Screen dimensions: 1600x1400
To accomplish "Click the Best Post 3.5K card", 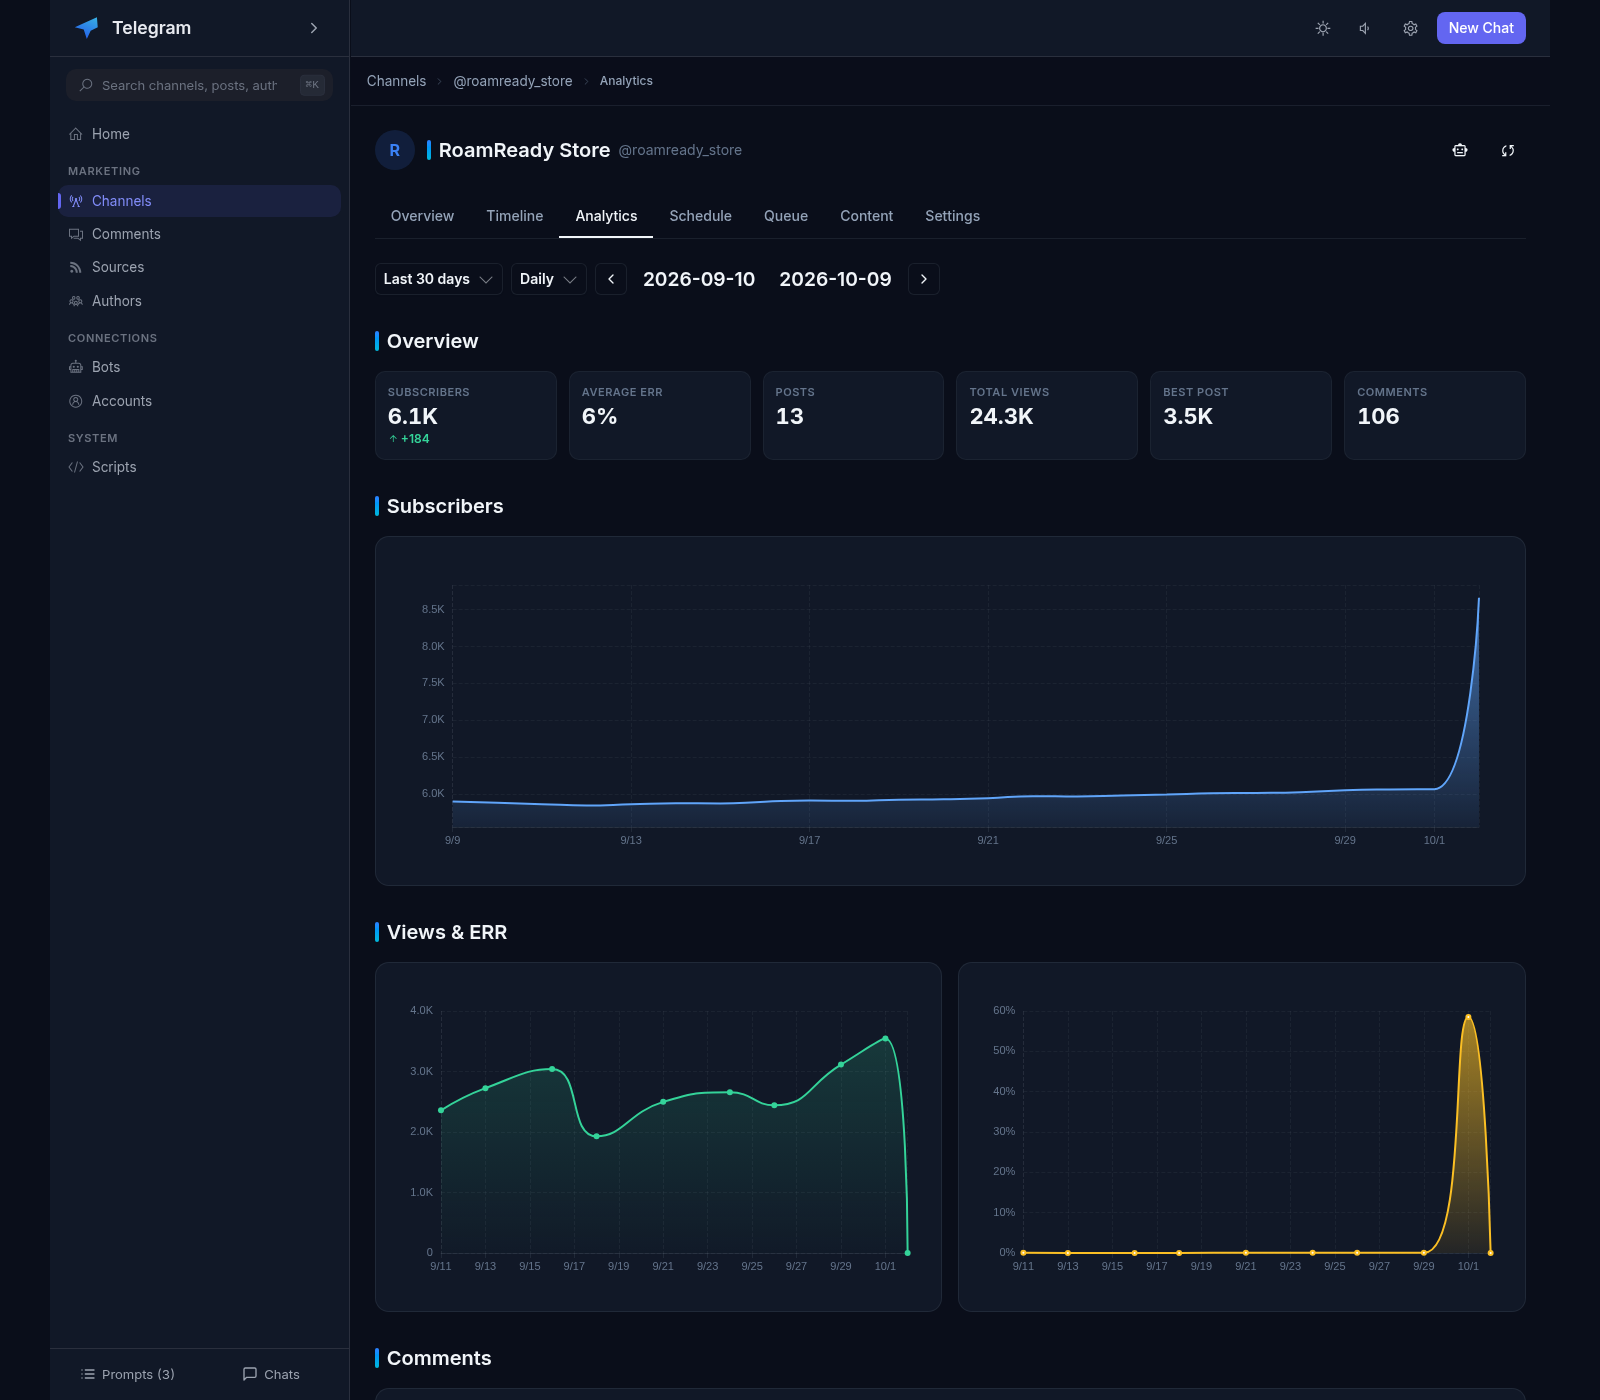I will (1241, 415).
